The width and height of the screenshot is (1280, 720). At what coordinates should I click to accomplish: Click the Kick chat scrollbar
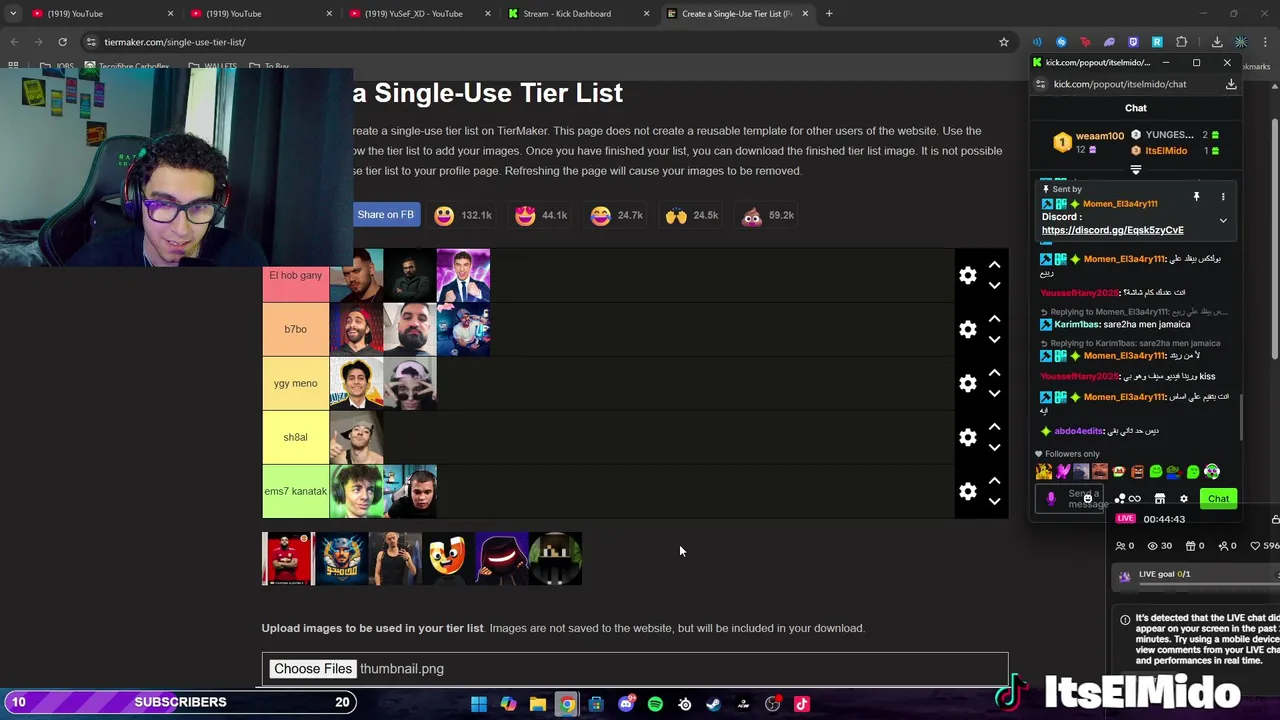pyautogui.click(x=1241, y=415)
